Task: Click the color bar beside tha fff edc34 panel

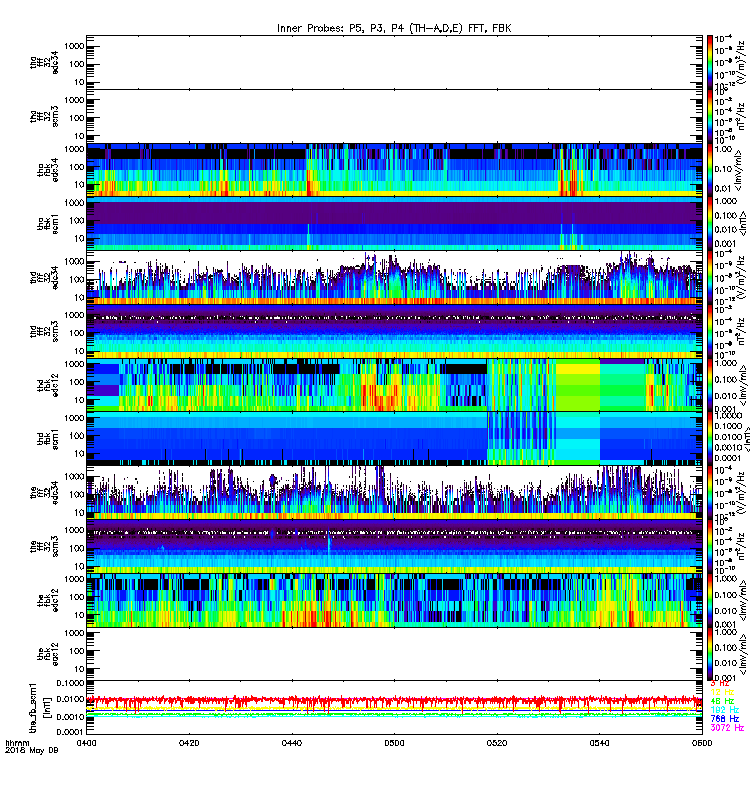Action: 710,62
